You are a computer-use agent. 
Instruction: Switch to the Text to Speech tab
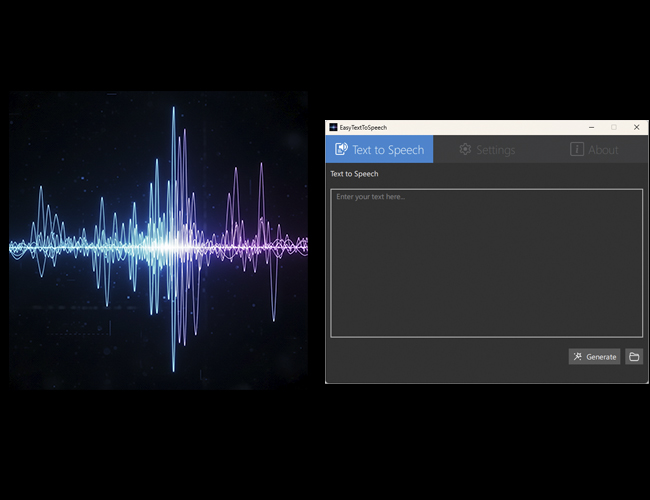(x=379, y=149)
